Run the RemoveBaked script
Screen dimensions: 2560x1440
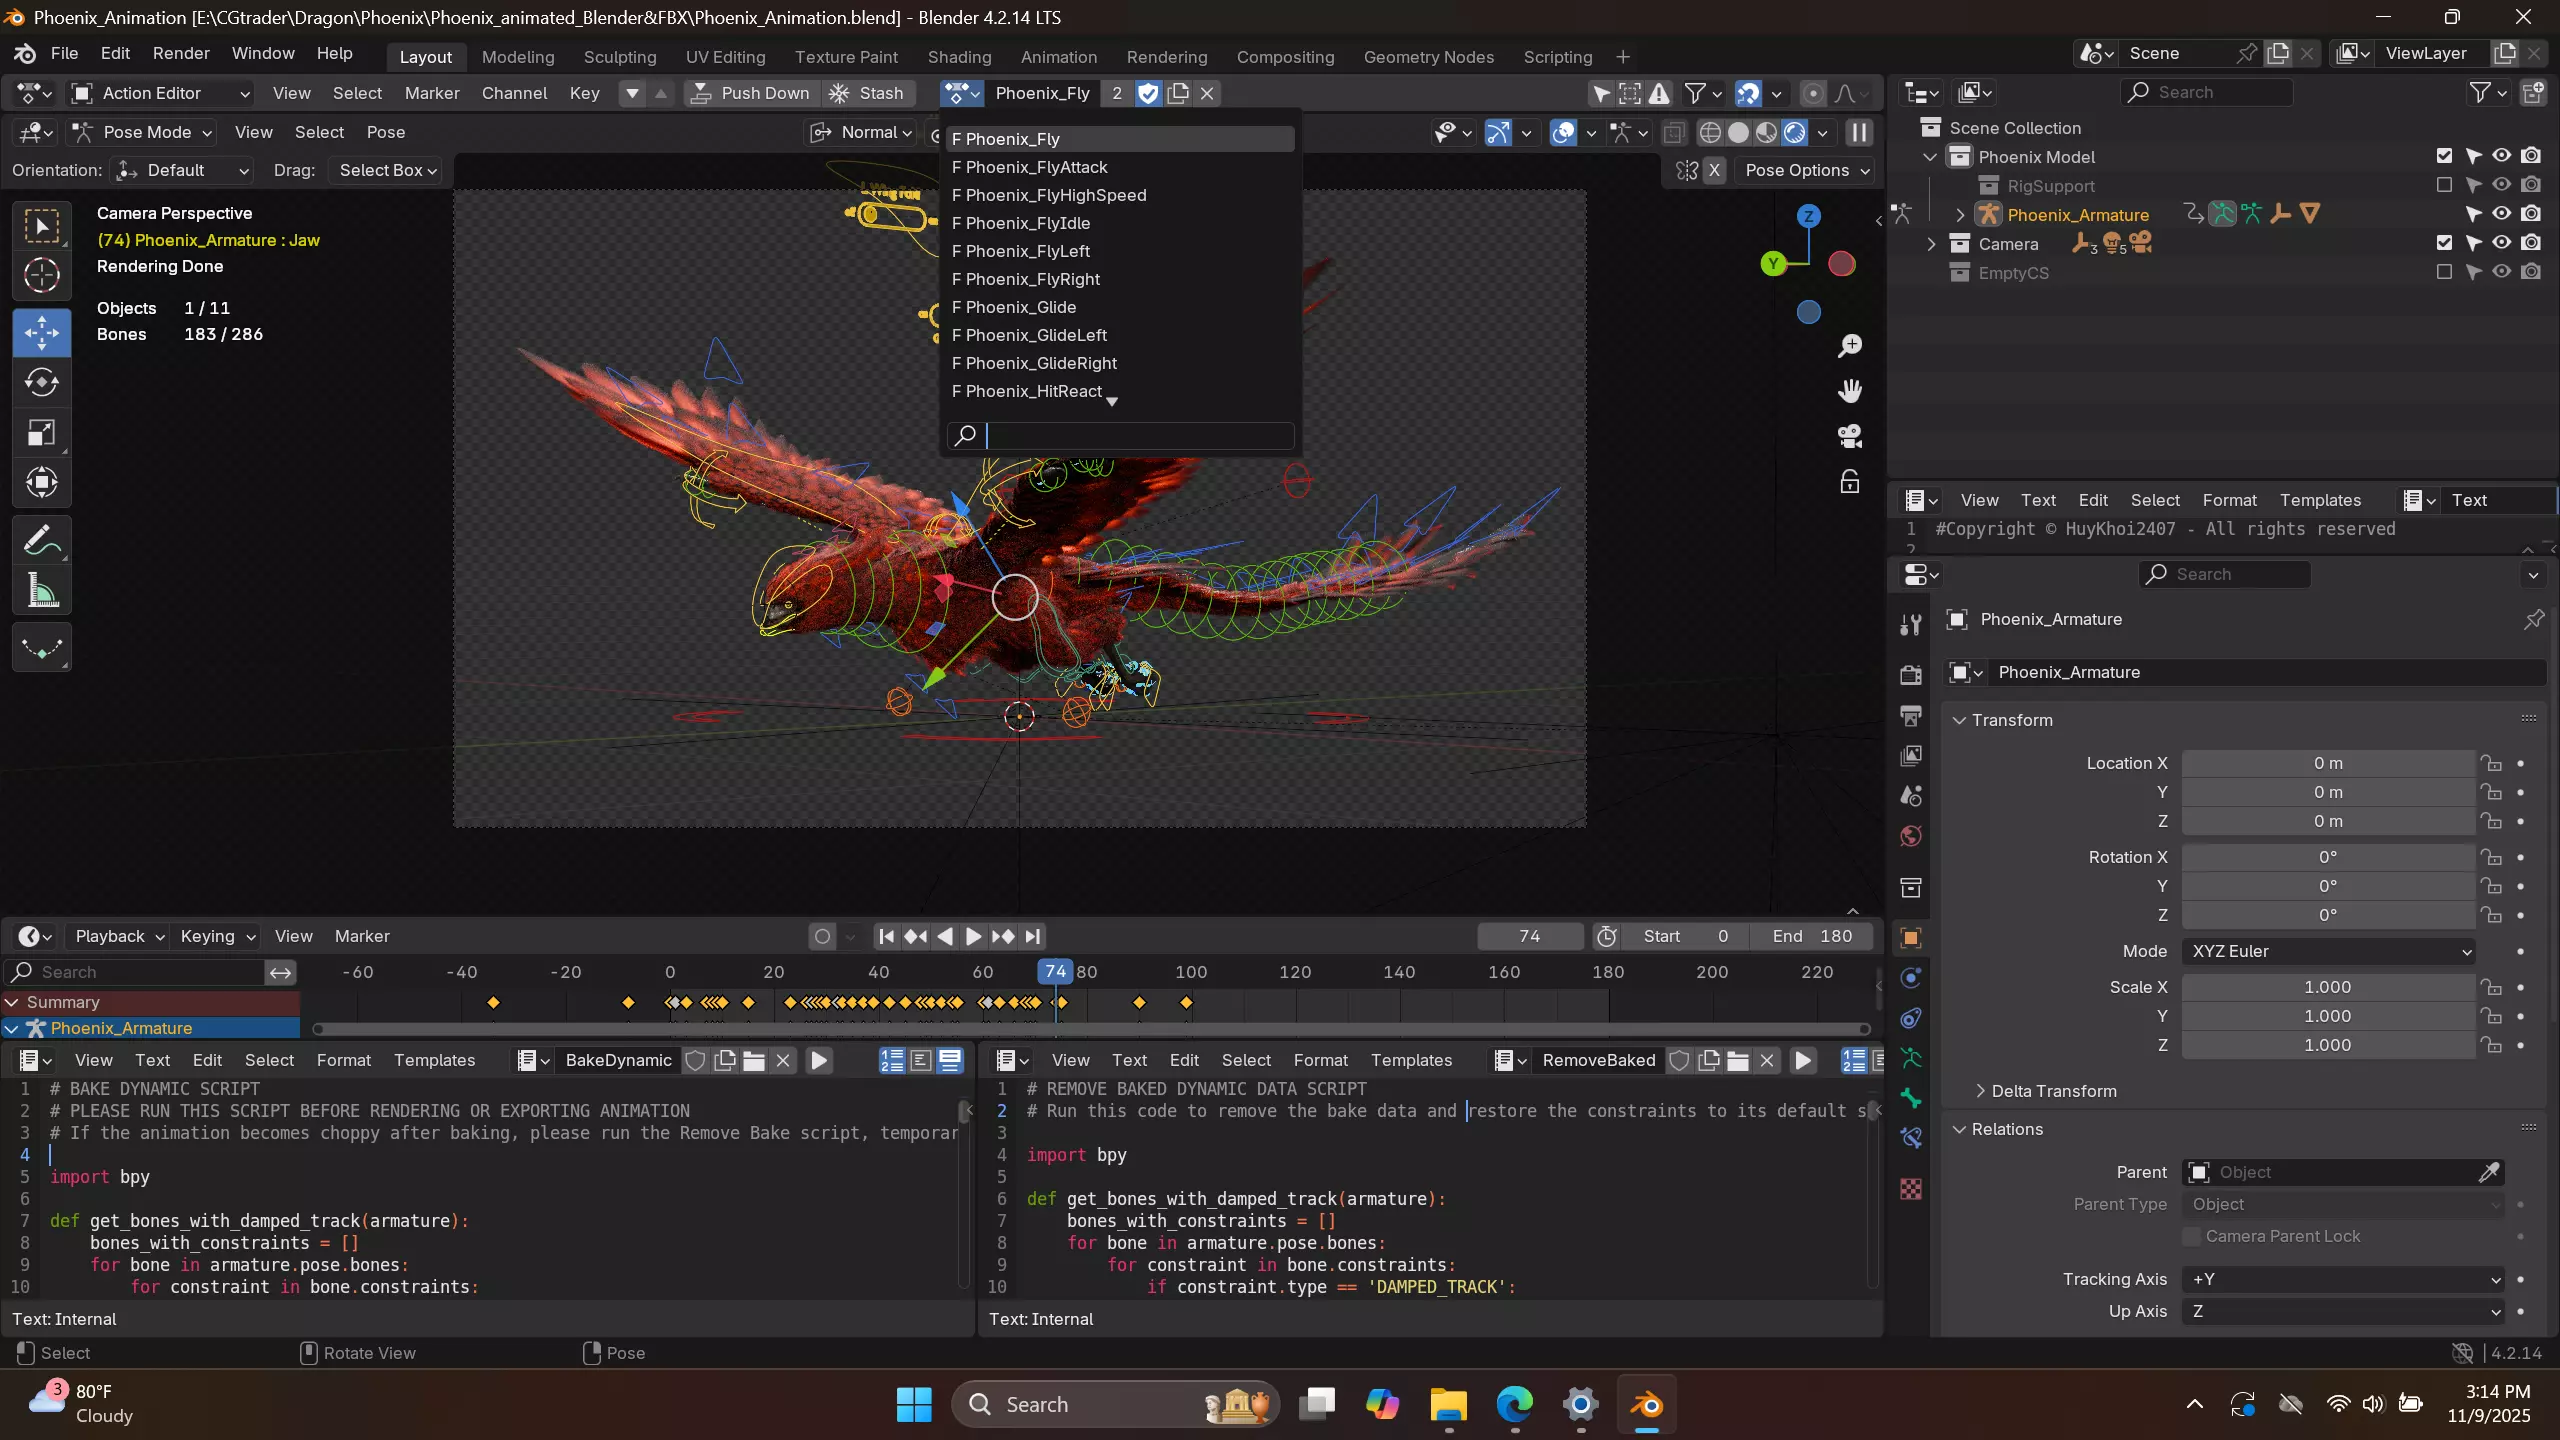pyautogui.click(x=1803, y=1060)
